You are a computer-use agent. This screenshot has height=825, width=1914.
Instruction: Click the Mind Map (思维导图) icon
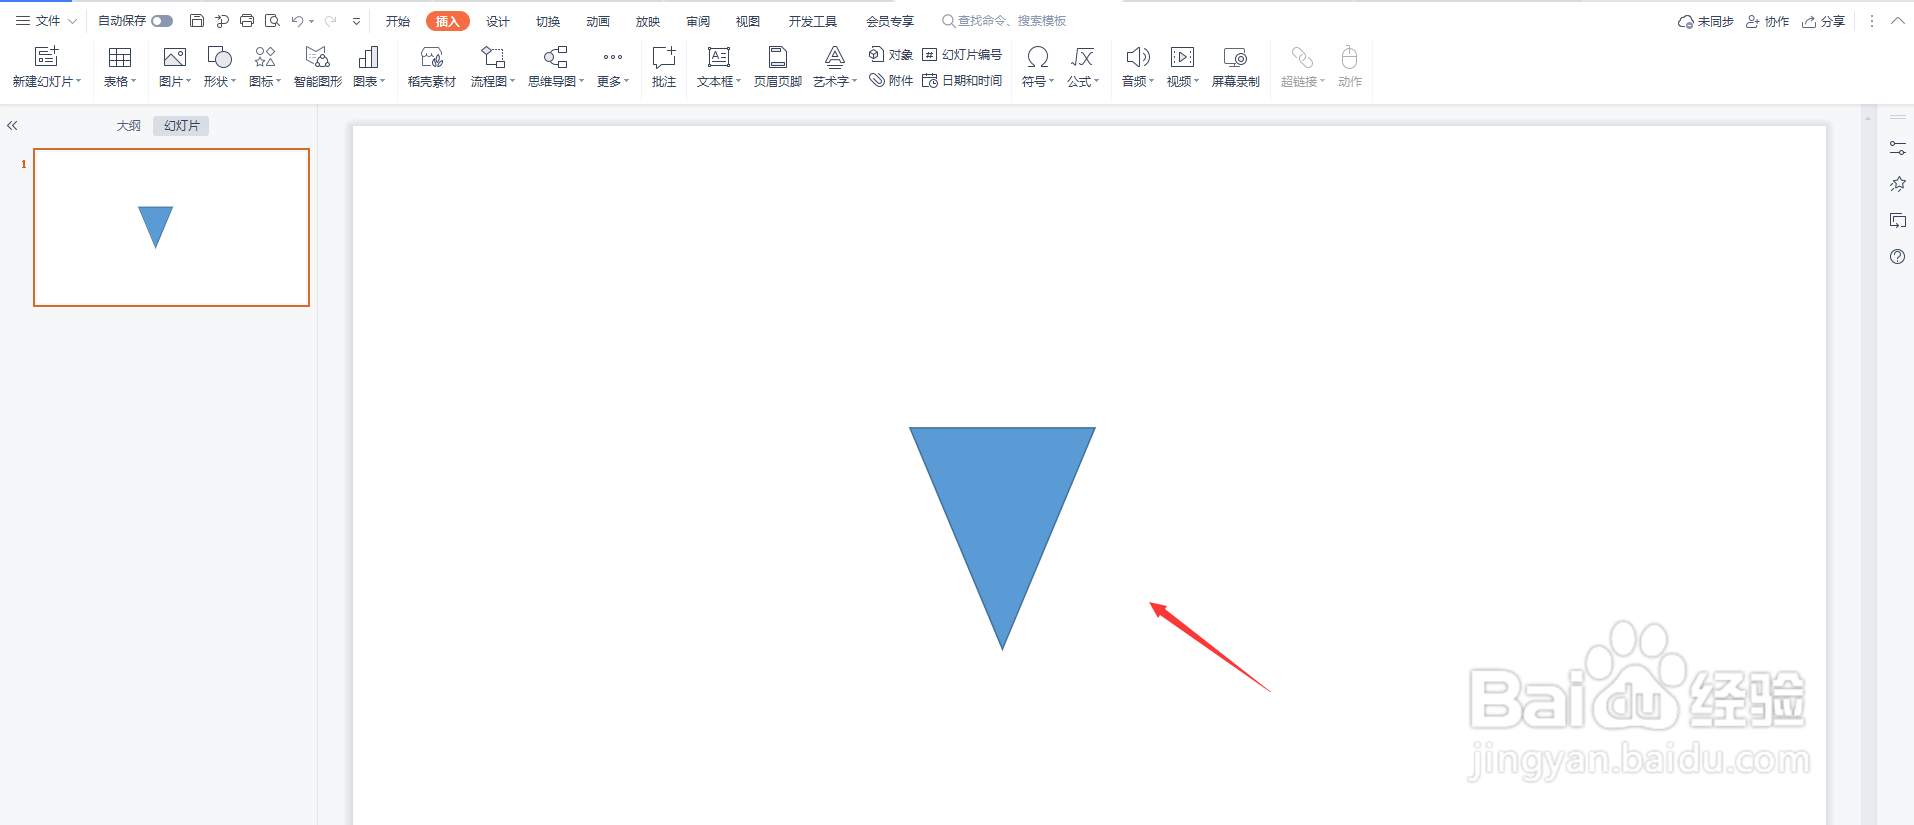[556, 57]
